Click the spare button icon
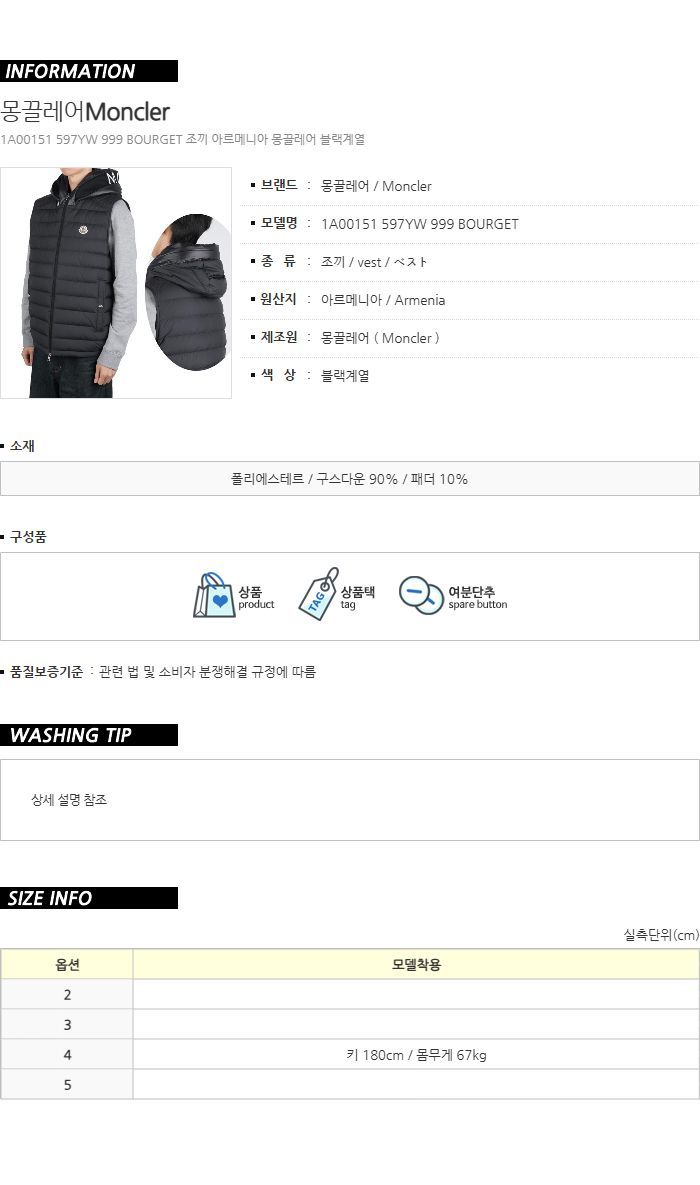The image size is (700, 1185). [420, 596]
